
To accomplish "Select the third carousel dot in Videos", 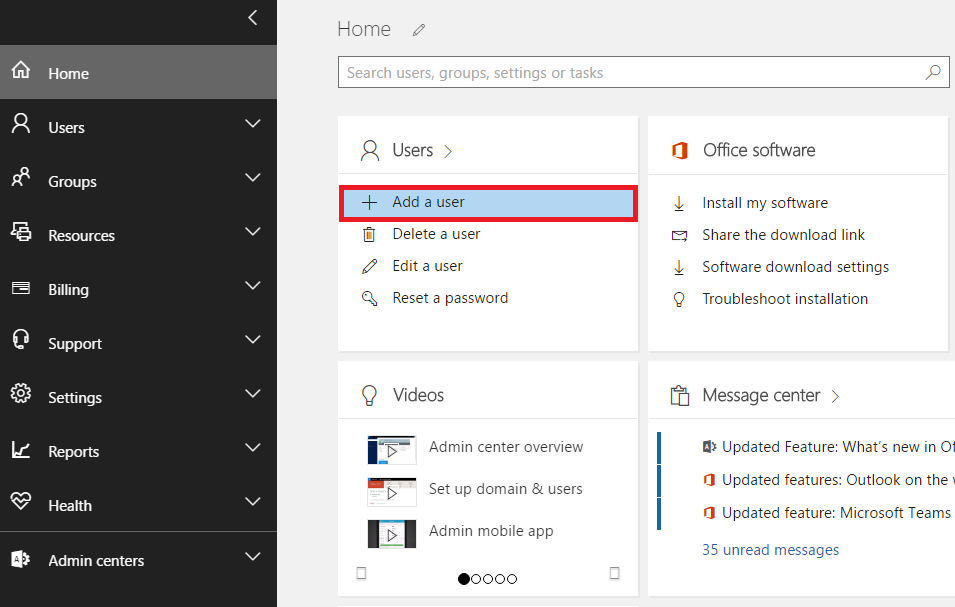I will (488, 579).
